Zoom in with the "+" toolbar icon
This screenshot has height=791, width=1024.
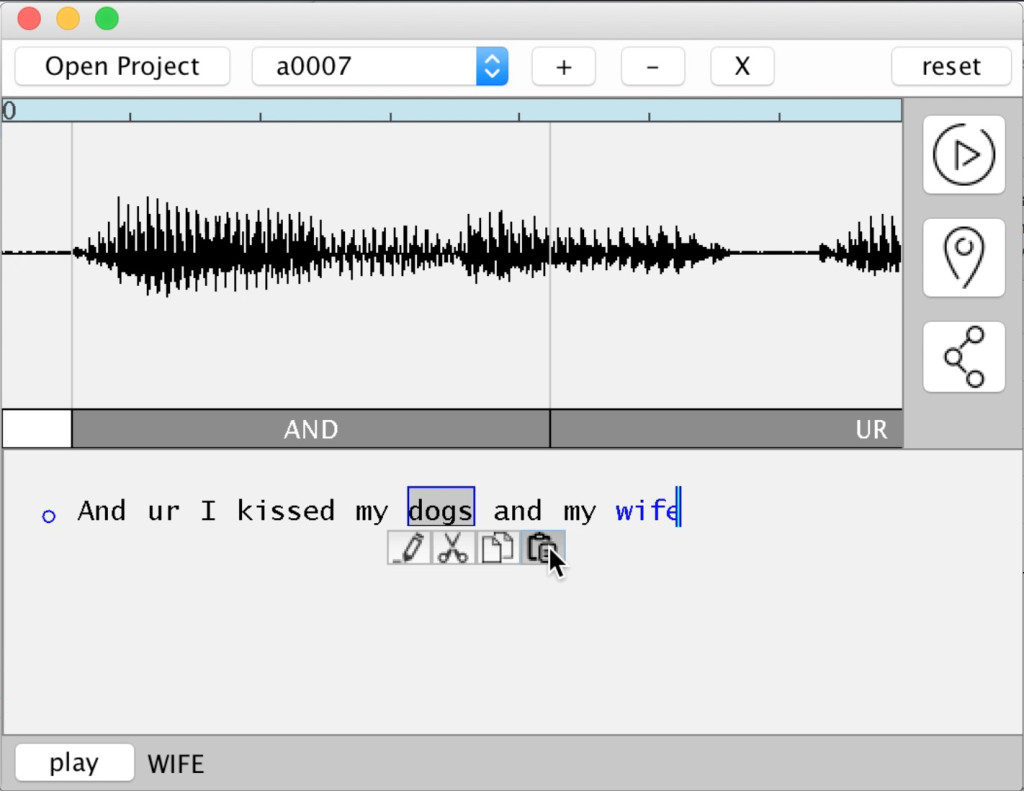[x=563, y=66]
